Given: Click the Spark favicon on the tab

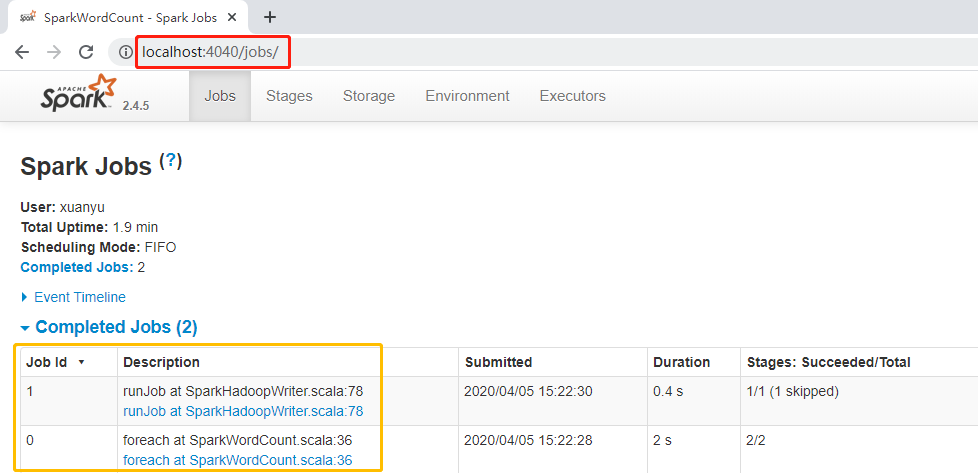Looking at the screenshot, I should pyautogui.click(x=27, y=17).
